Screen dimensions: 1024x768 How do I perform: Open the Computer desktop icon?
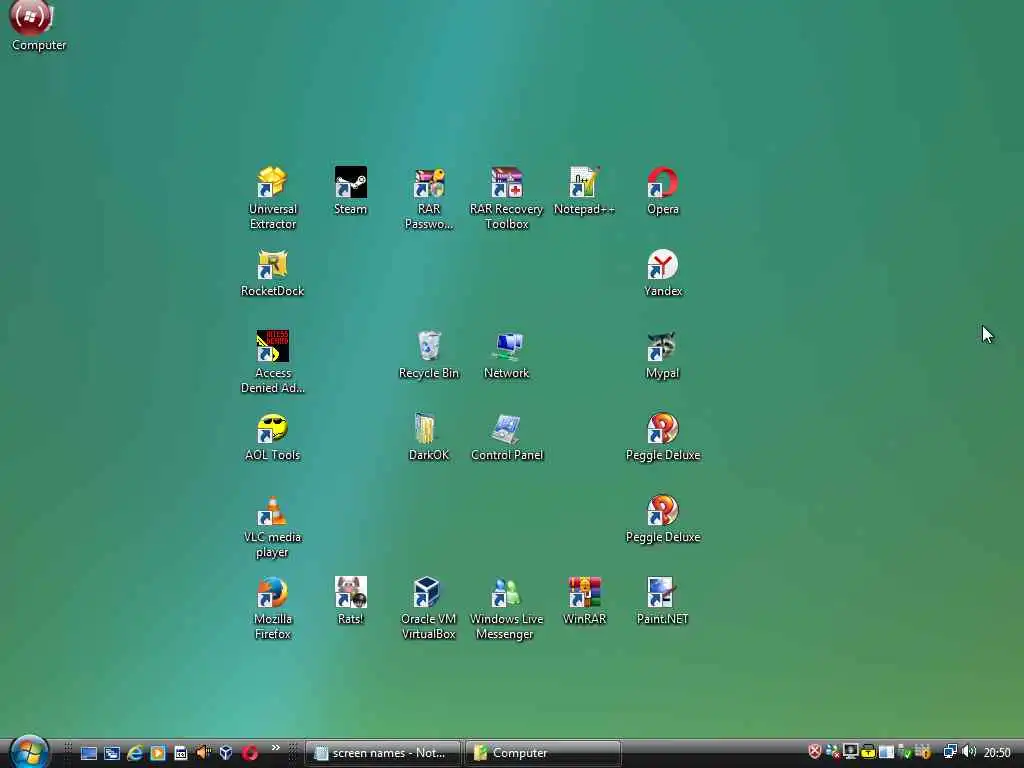(38, 26)
